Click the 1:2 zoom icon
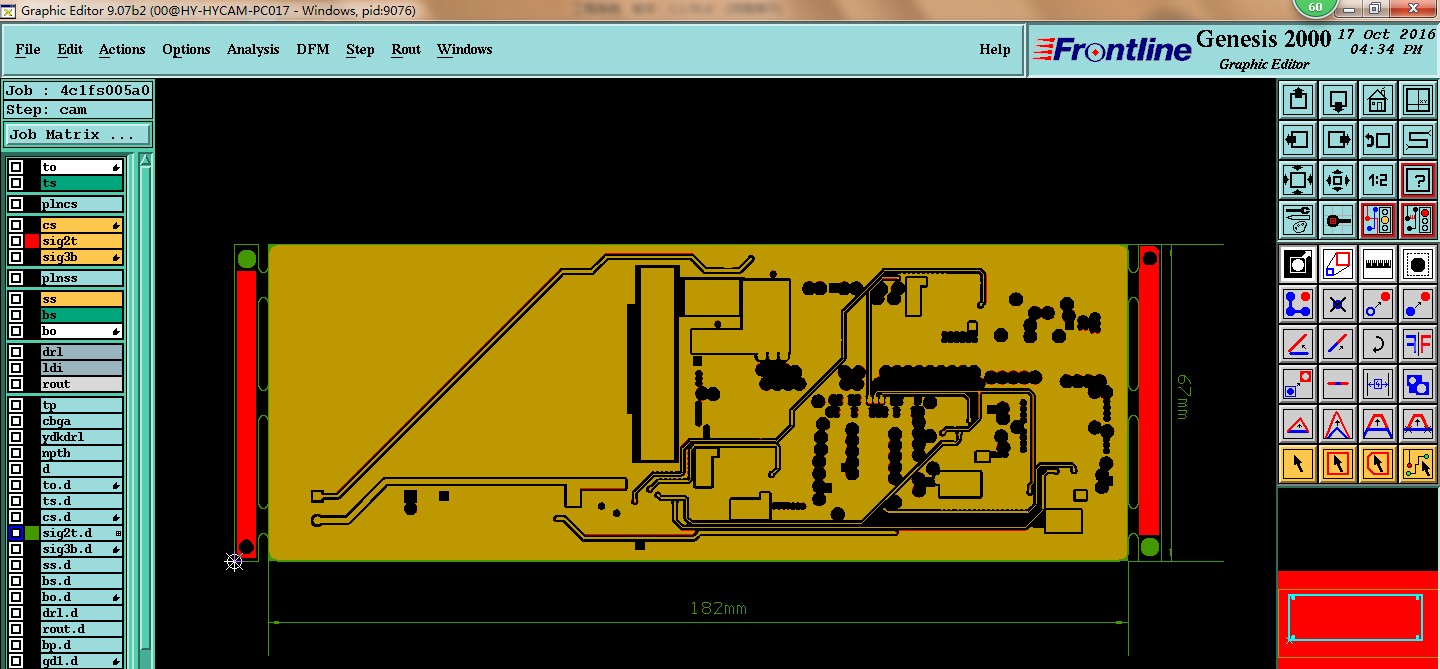 [1378, 180]
